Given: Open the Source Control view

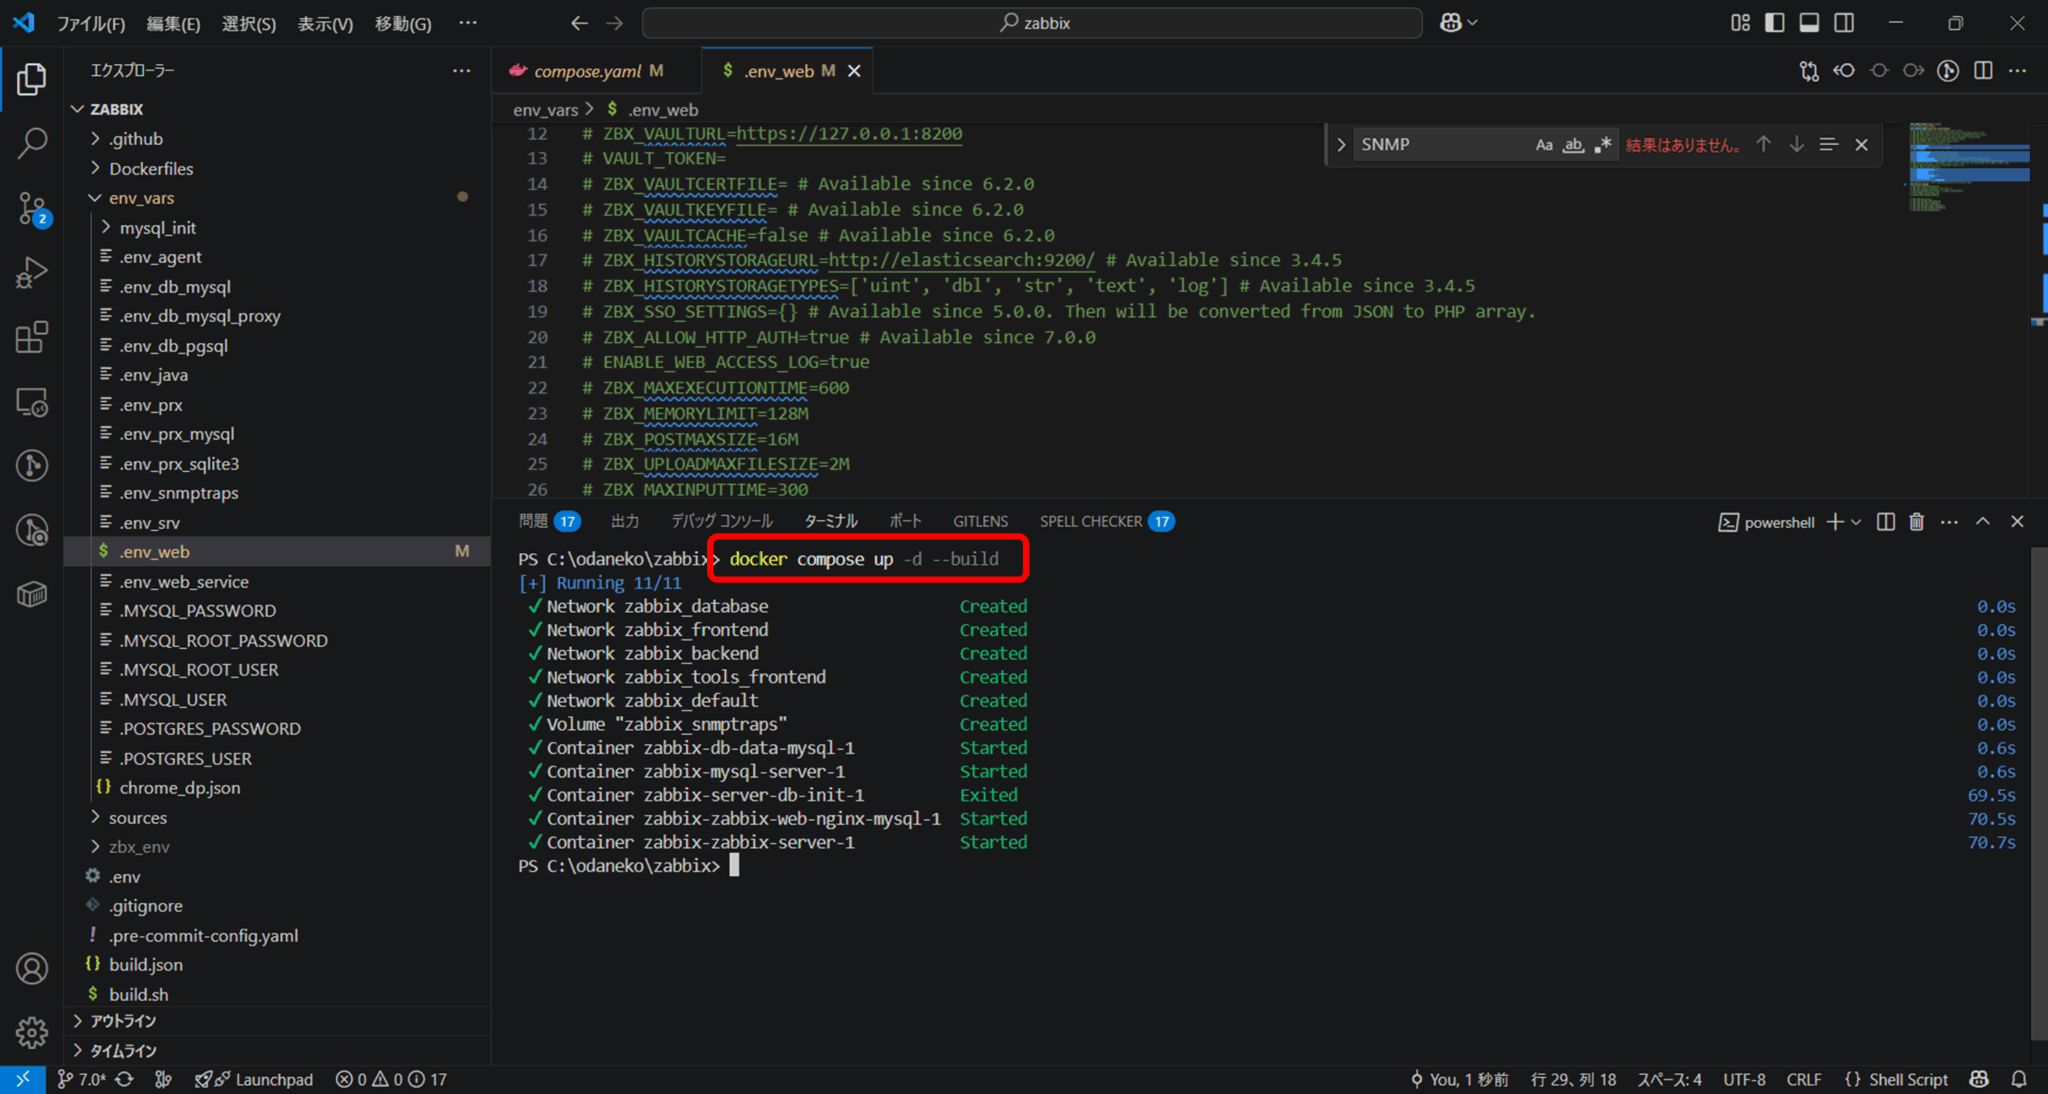Looking at the screenshot, I should pyautogui.click(x=32, y=208).
